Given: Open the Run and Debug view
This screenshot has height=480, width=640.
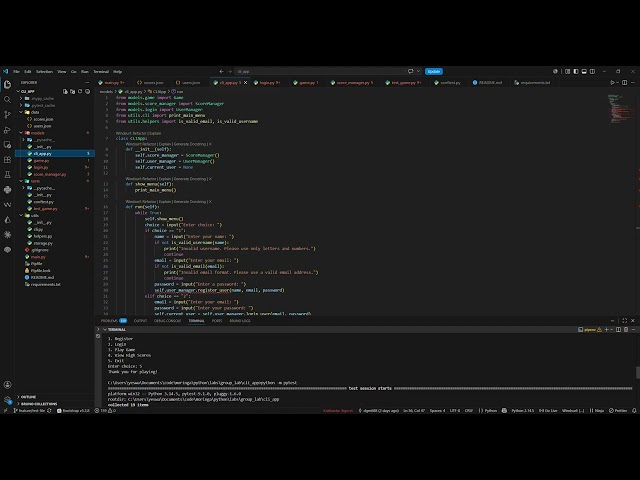Looking at the screenshot, I should pyautogui.click(x=7, y=130).
